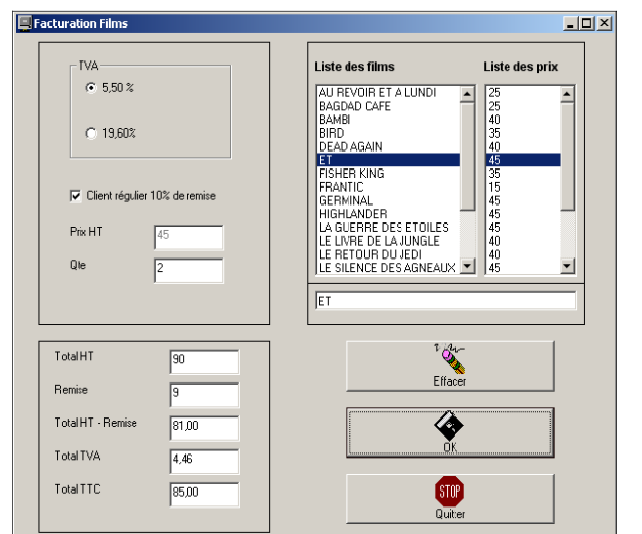Screen dimensions: 642x534
Task: Select FRANTIC in film list
Action: pyautogui.click(x=388, y=187)
